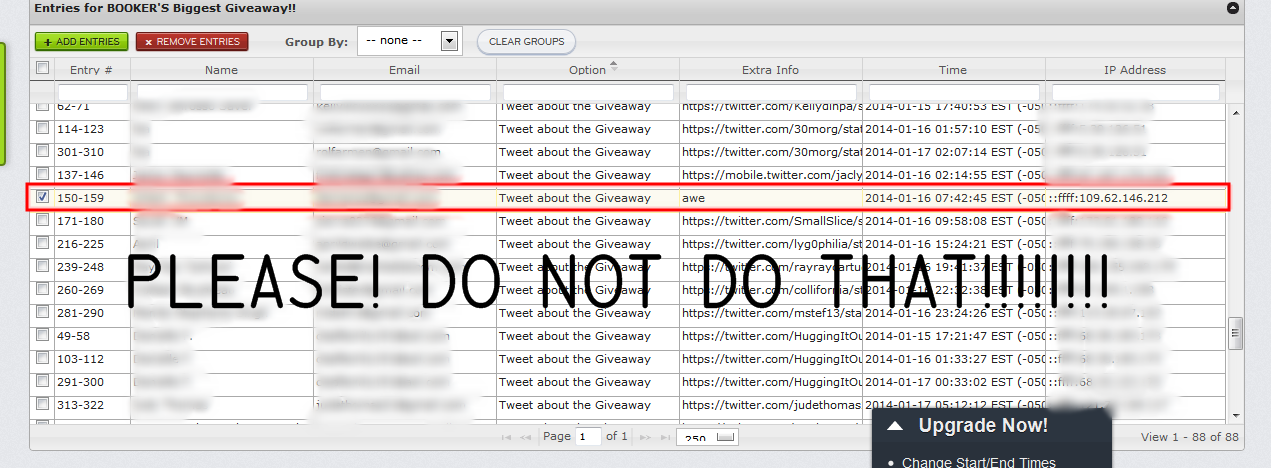
Task: Open the Group By dropdown set to none
Action: click(409, 41)
